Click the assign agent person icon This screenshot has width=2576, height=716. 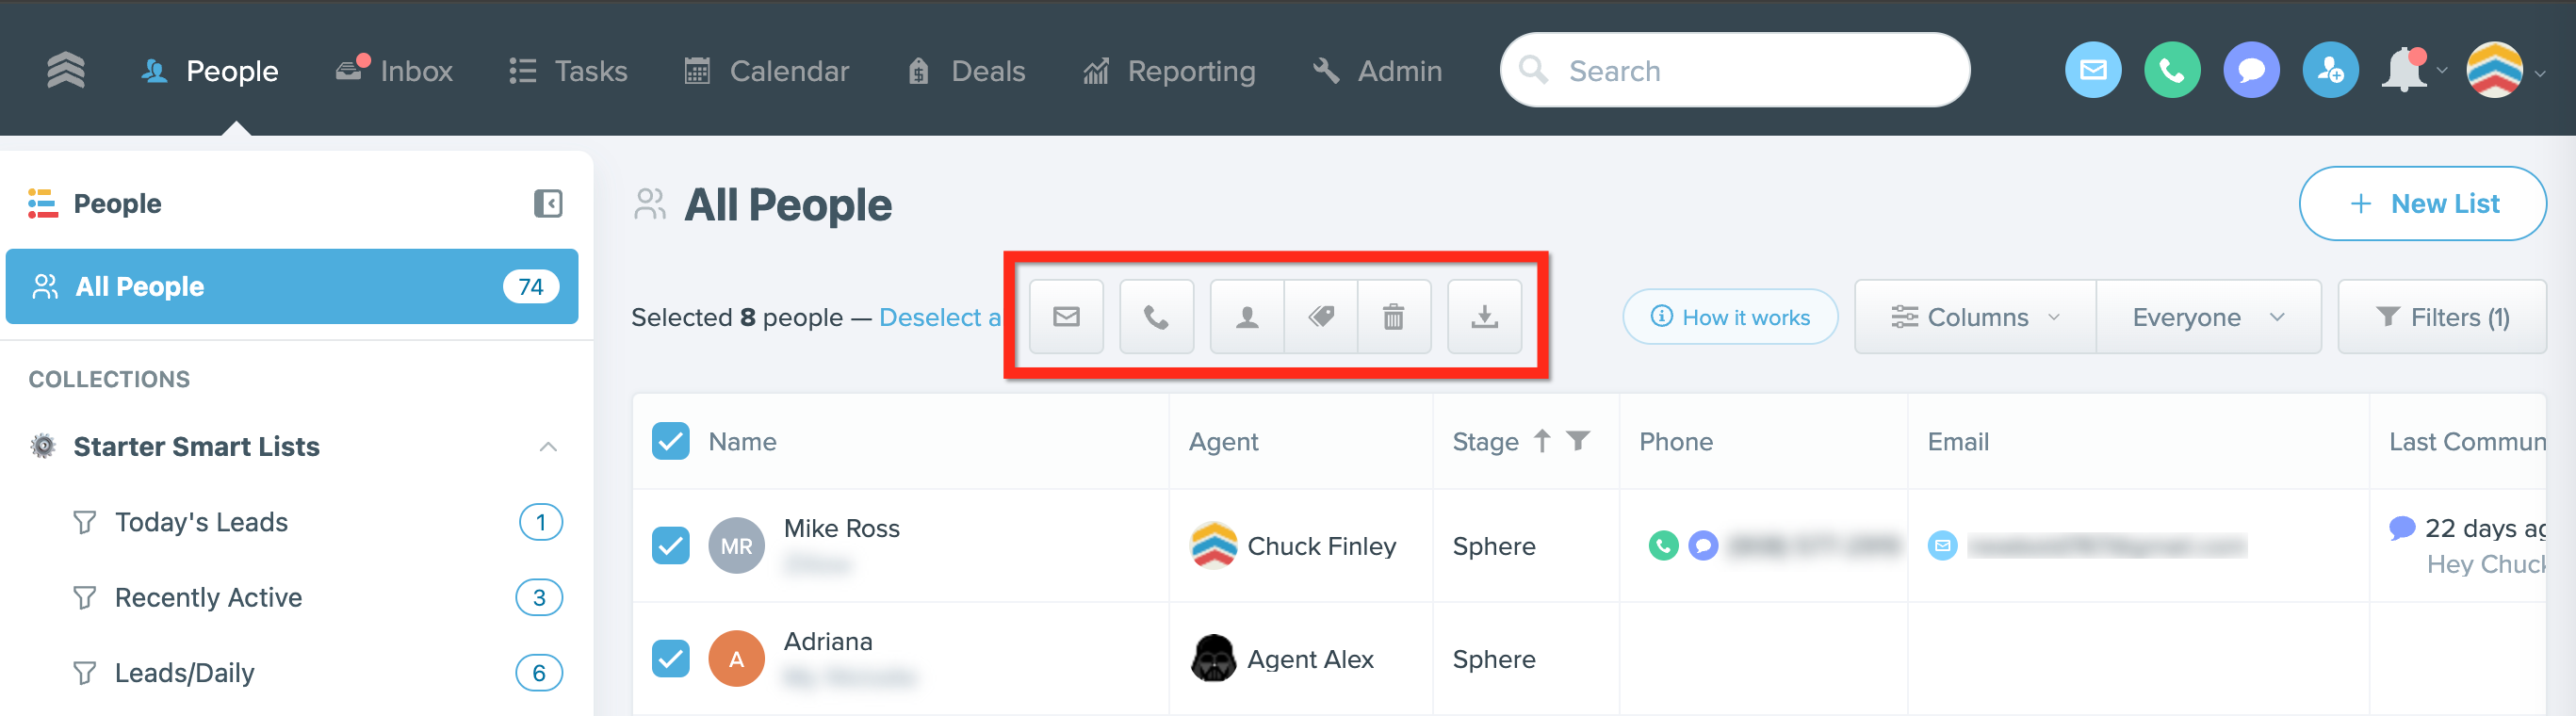coord(1247,317)
